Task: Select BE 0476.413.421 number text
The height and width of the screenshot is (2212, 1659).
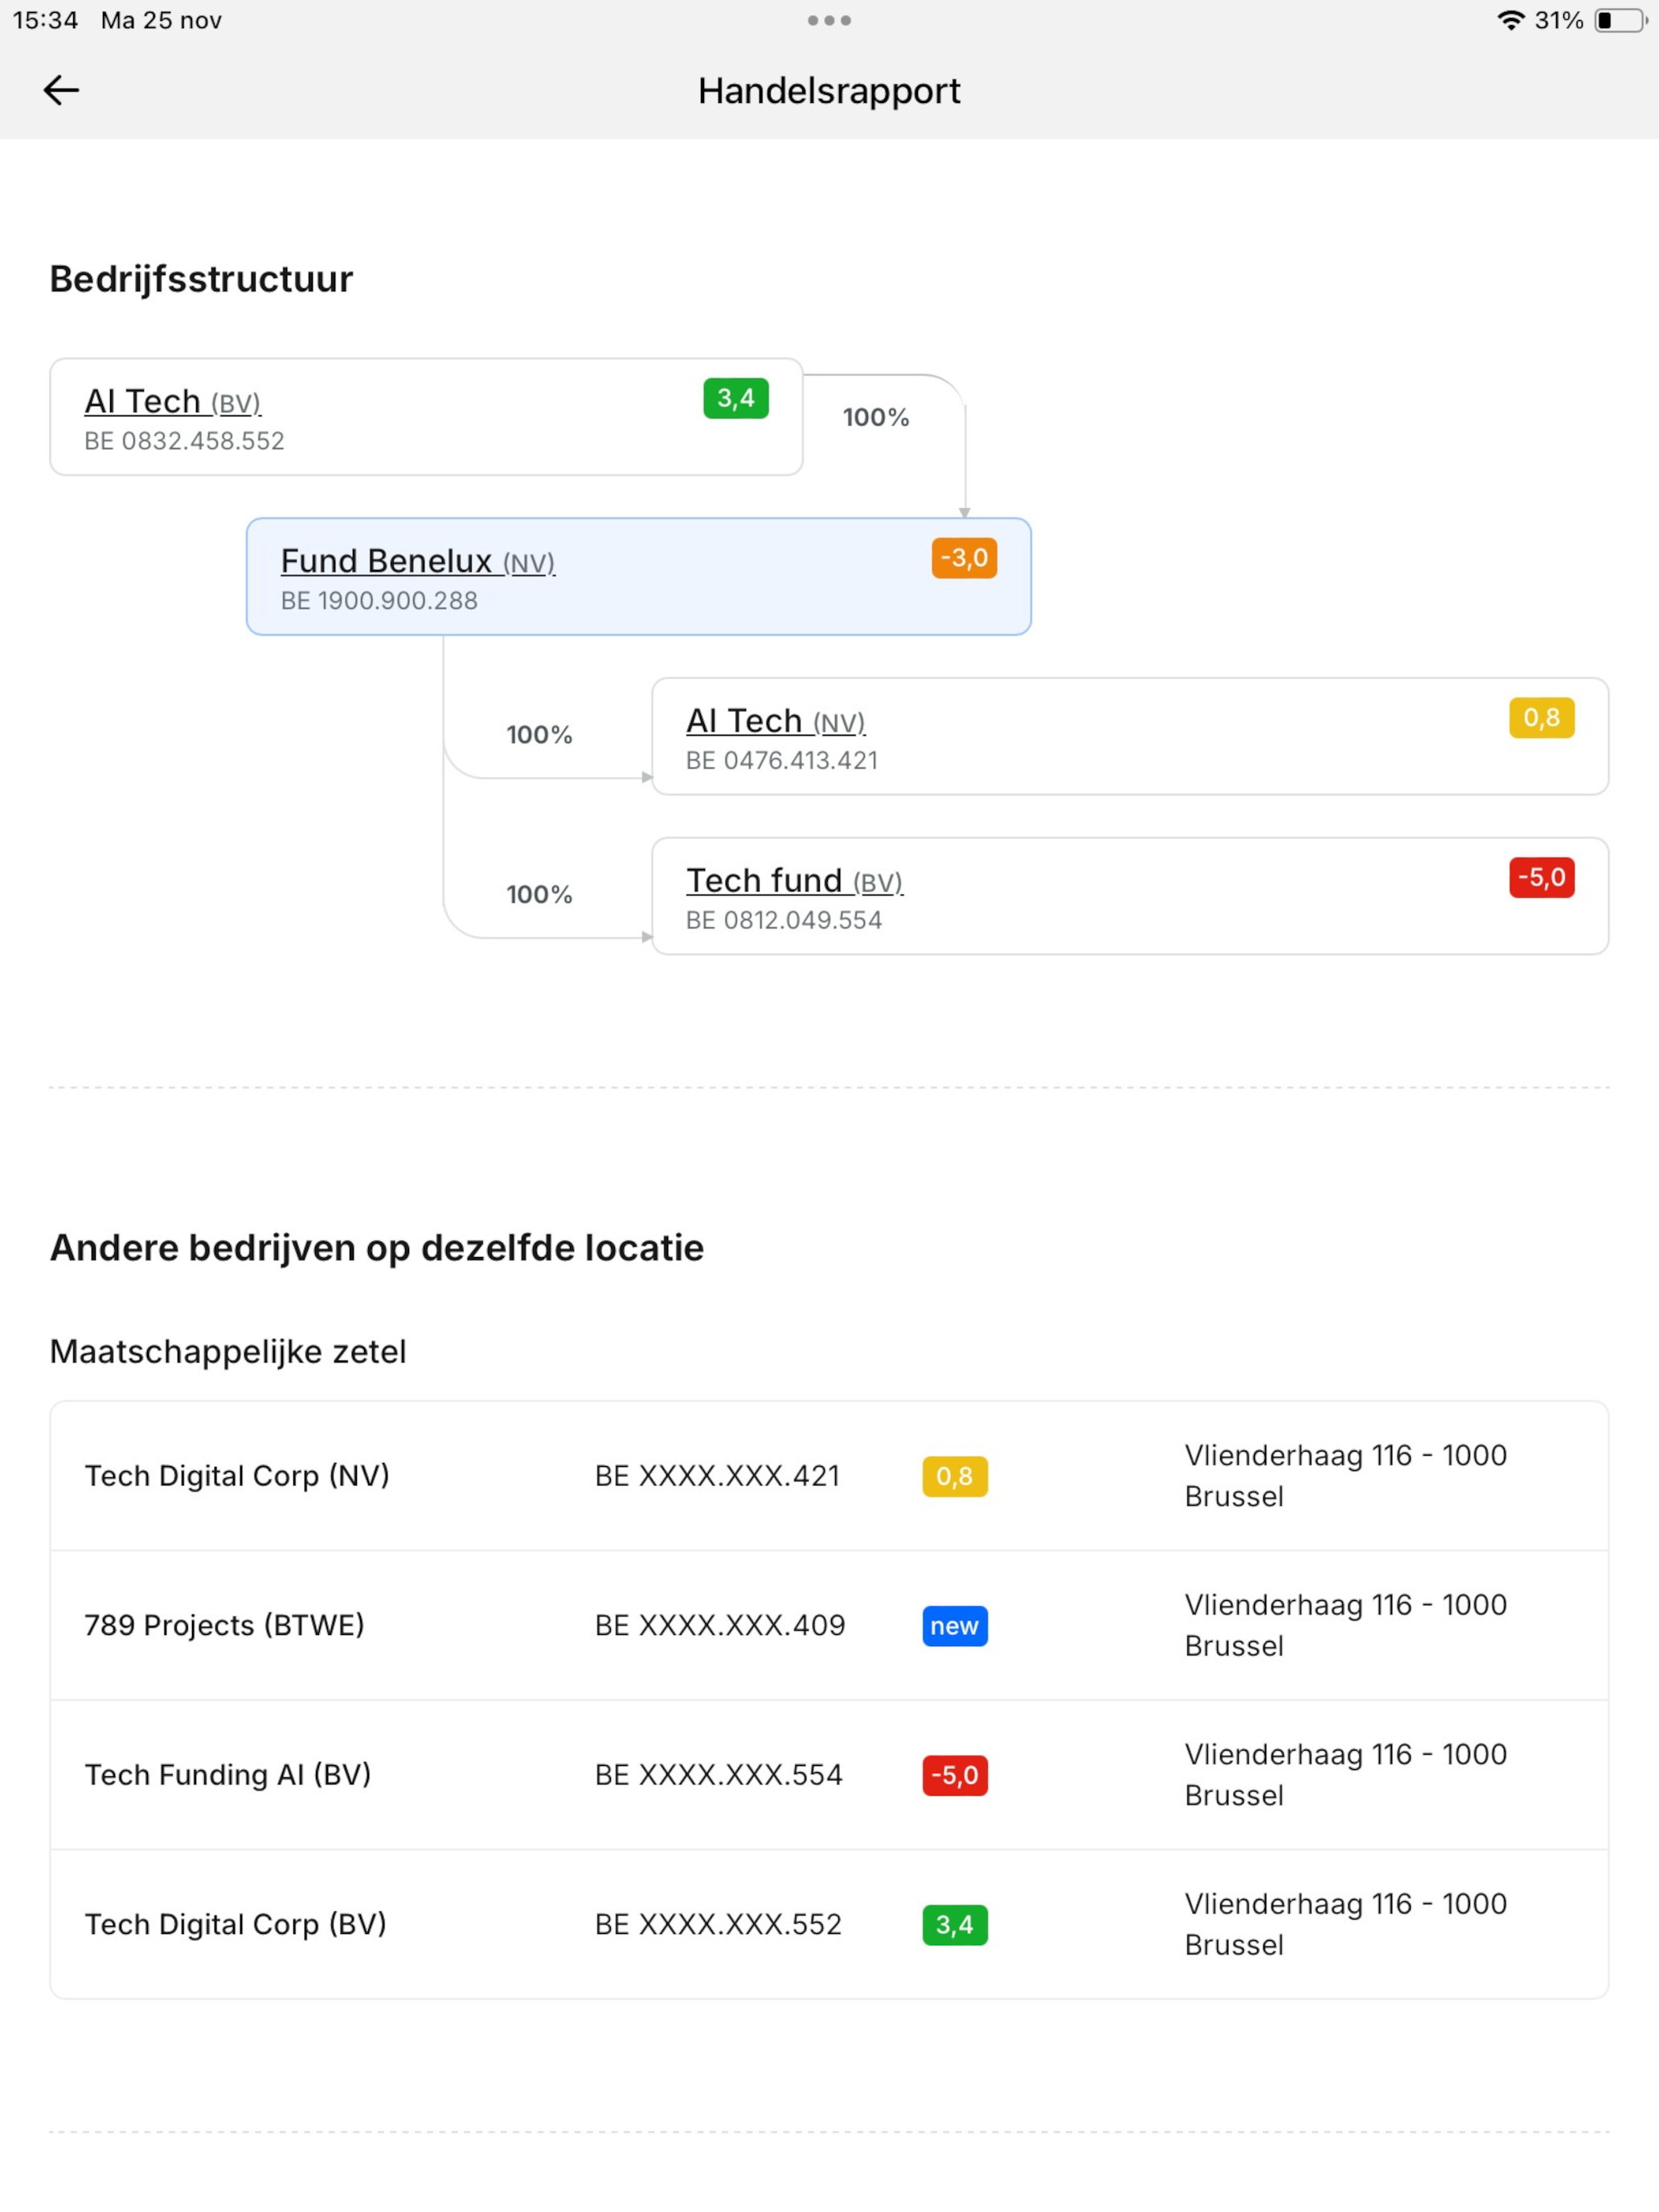Action: tap(782, 761)
